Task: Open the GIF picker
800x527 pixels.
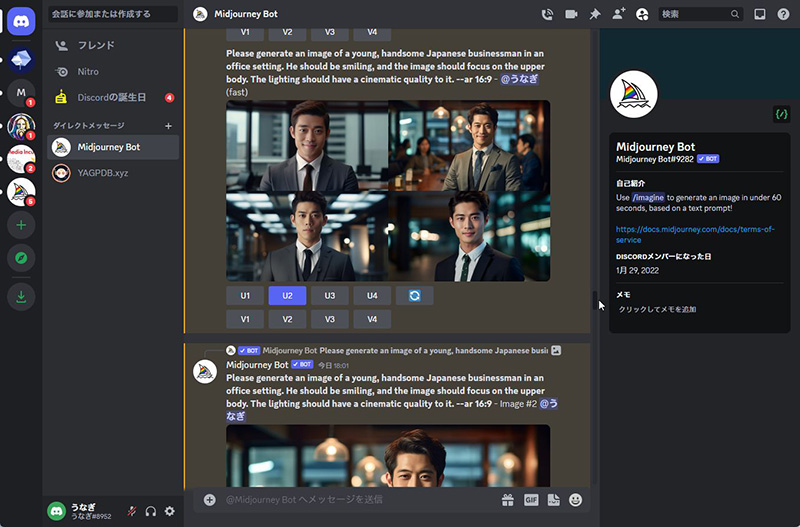Action: pyautogui.click(x=531, y=499)
